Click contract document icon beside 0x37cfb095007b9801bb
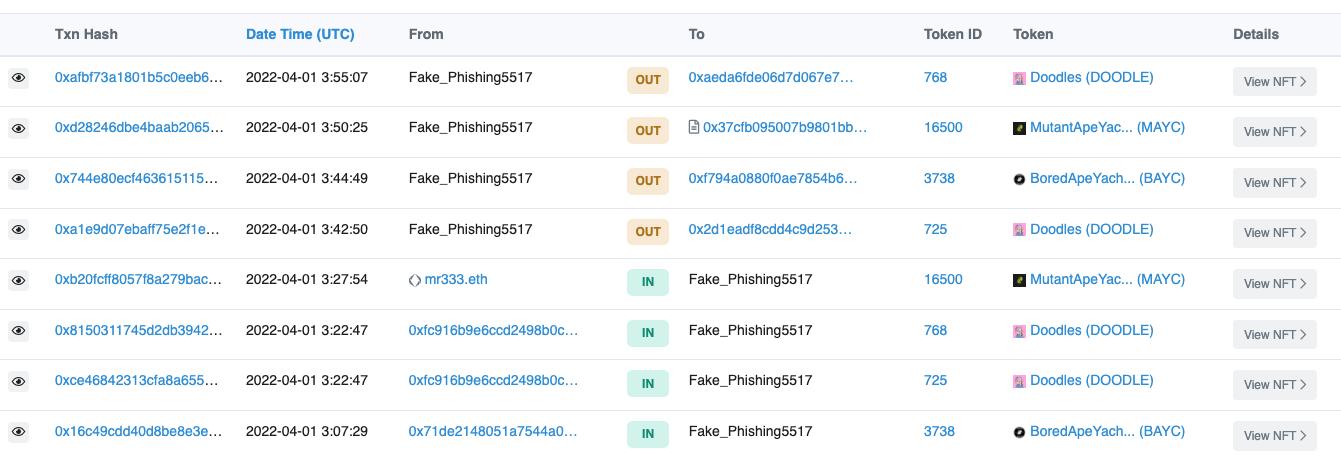Viewport: 1341px width, 462px height. [x=694, y=128]
